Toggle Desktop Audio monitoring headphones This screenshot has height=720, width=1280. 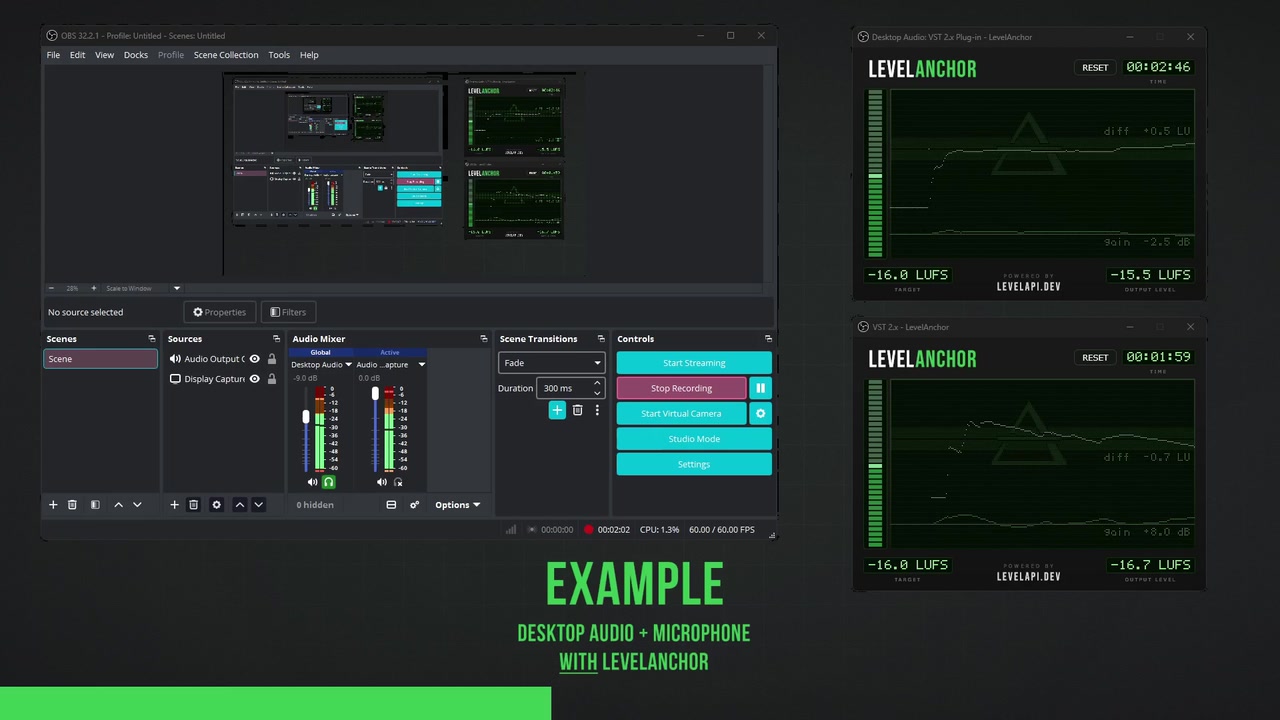click(x=328, y=482)
